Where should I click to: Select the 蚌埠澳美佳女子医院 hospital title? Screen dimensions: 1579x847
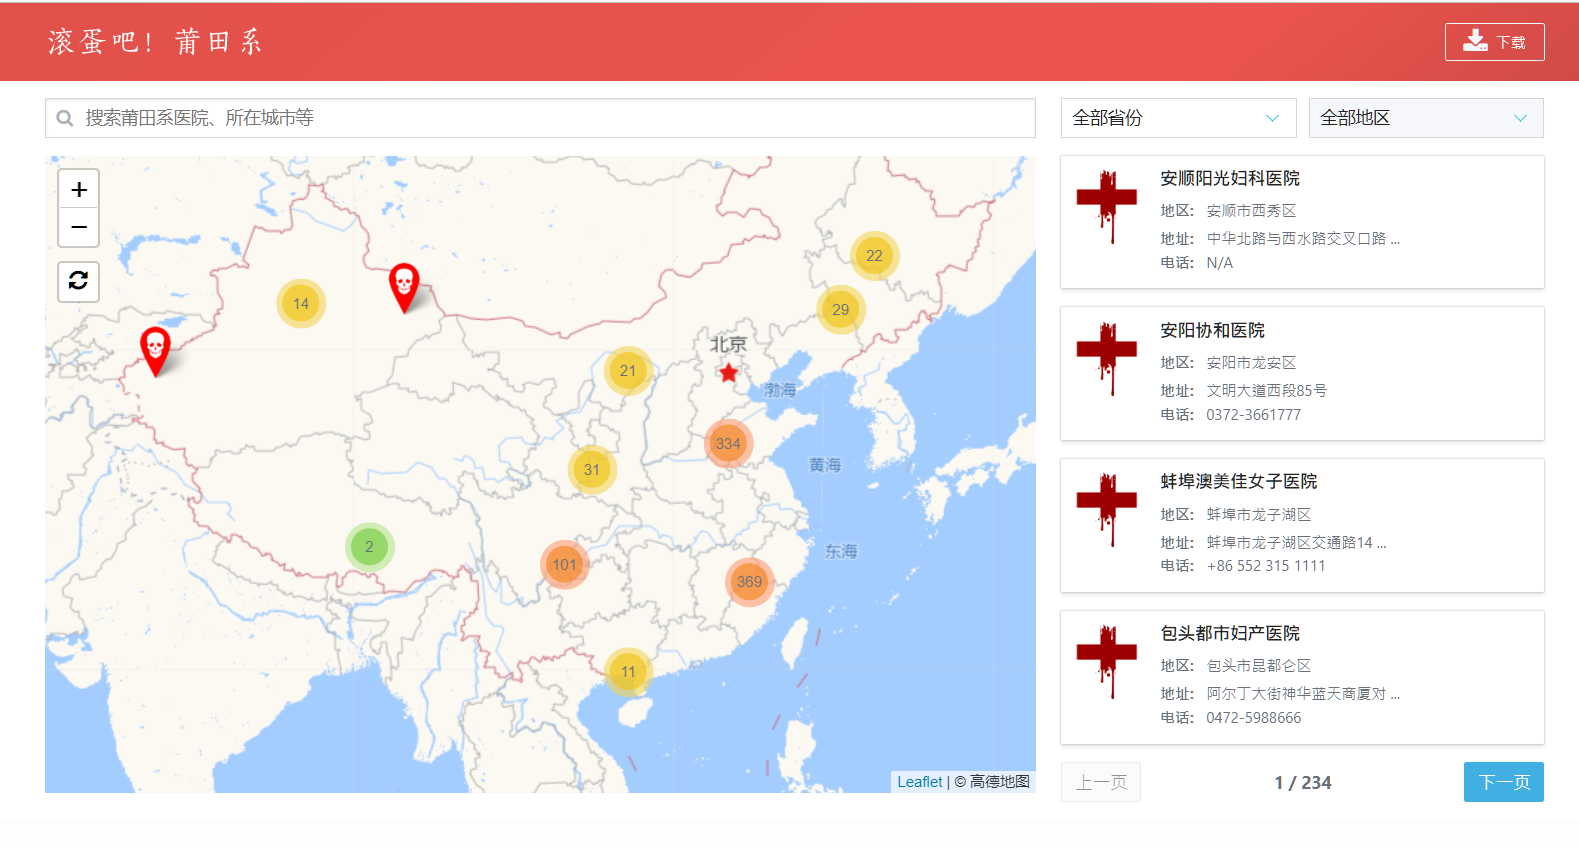click(x=1239, y=481)
